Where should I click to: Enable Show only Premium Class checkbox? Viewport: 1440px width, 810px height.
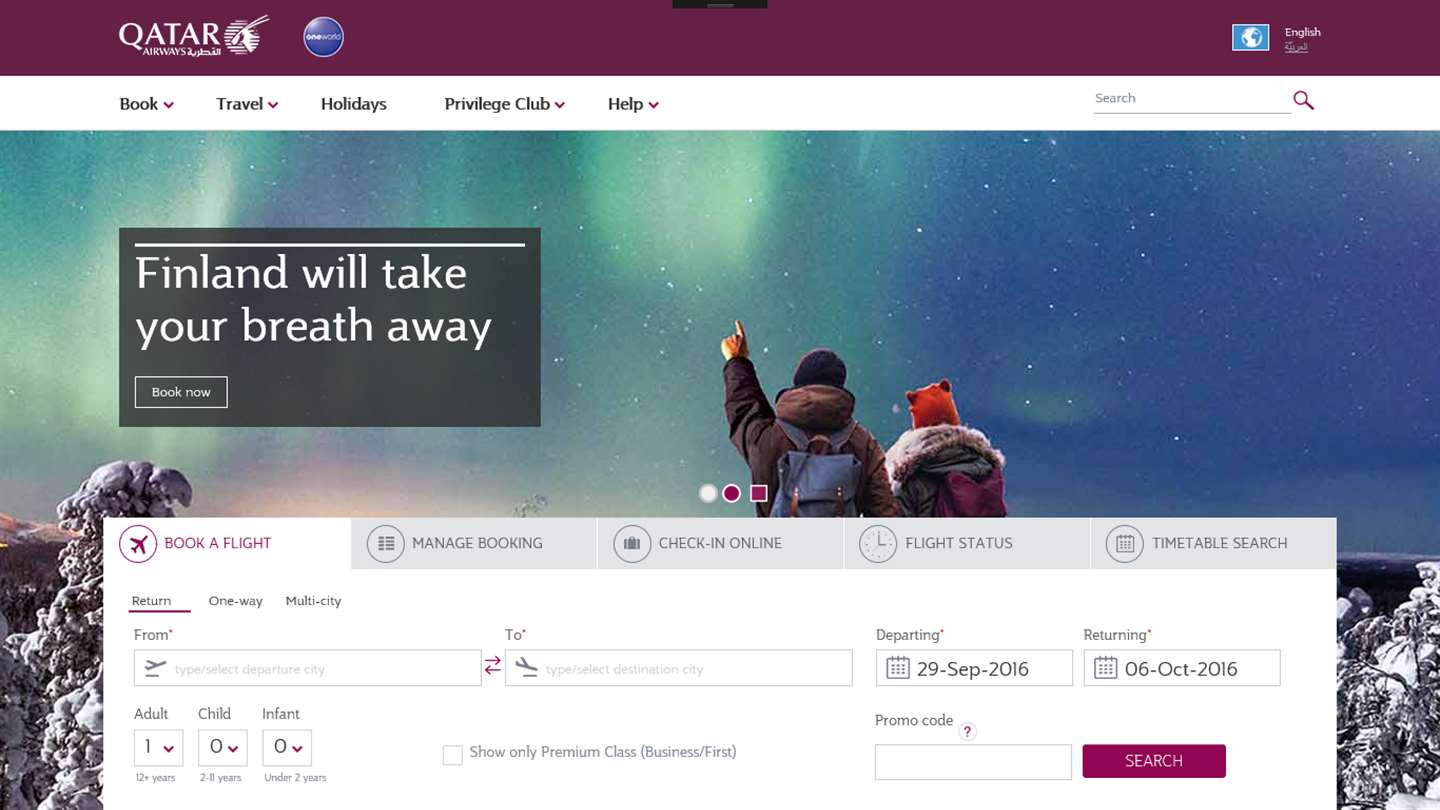point(453,755)
